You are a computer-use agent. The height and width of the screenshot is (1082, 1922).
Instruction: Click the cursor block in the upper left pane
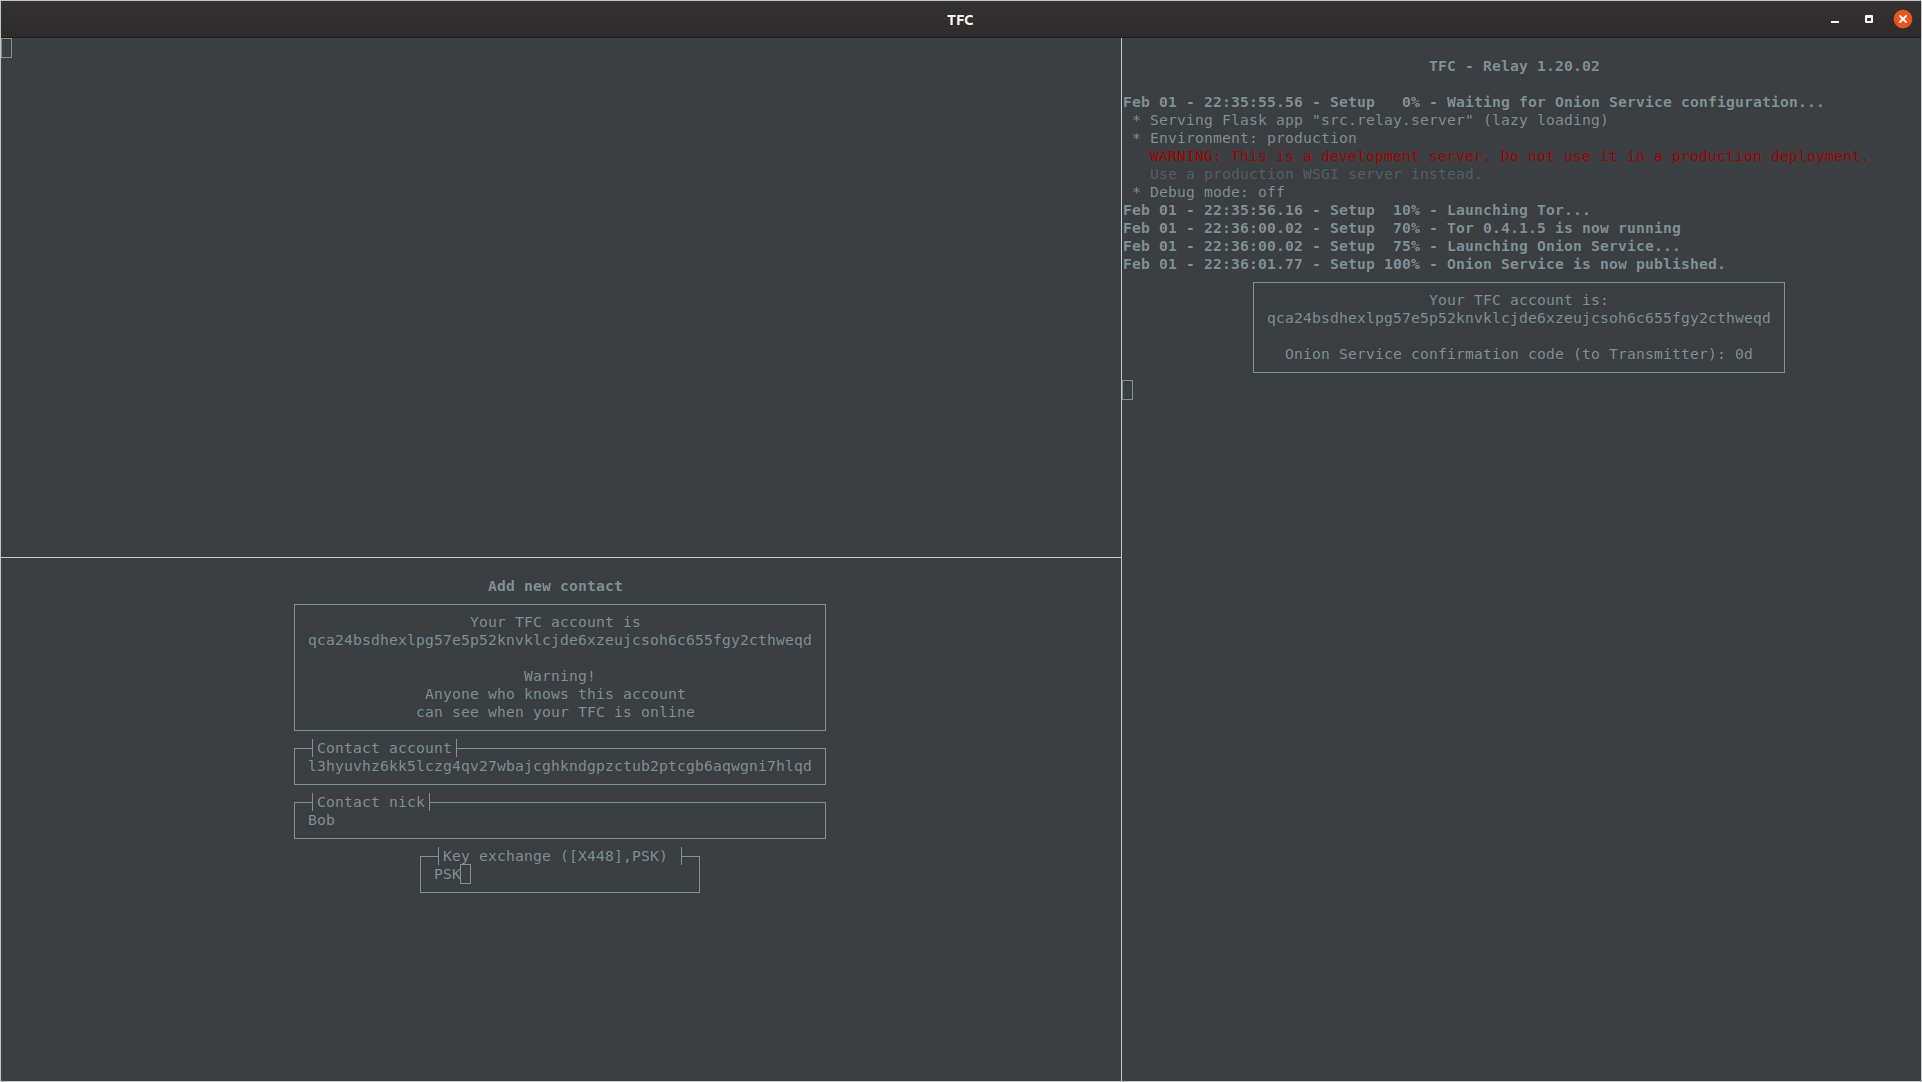tap(7, 48)
